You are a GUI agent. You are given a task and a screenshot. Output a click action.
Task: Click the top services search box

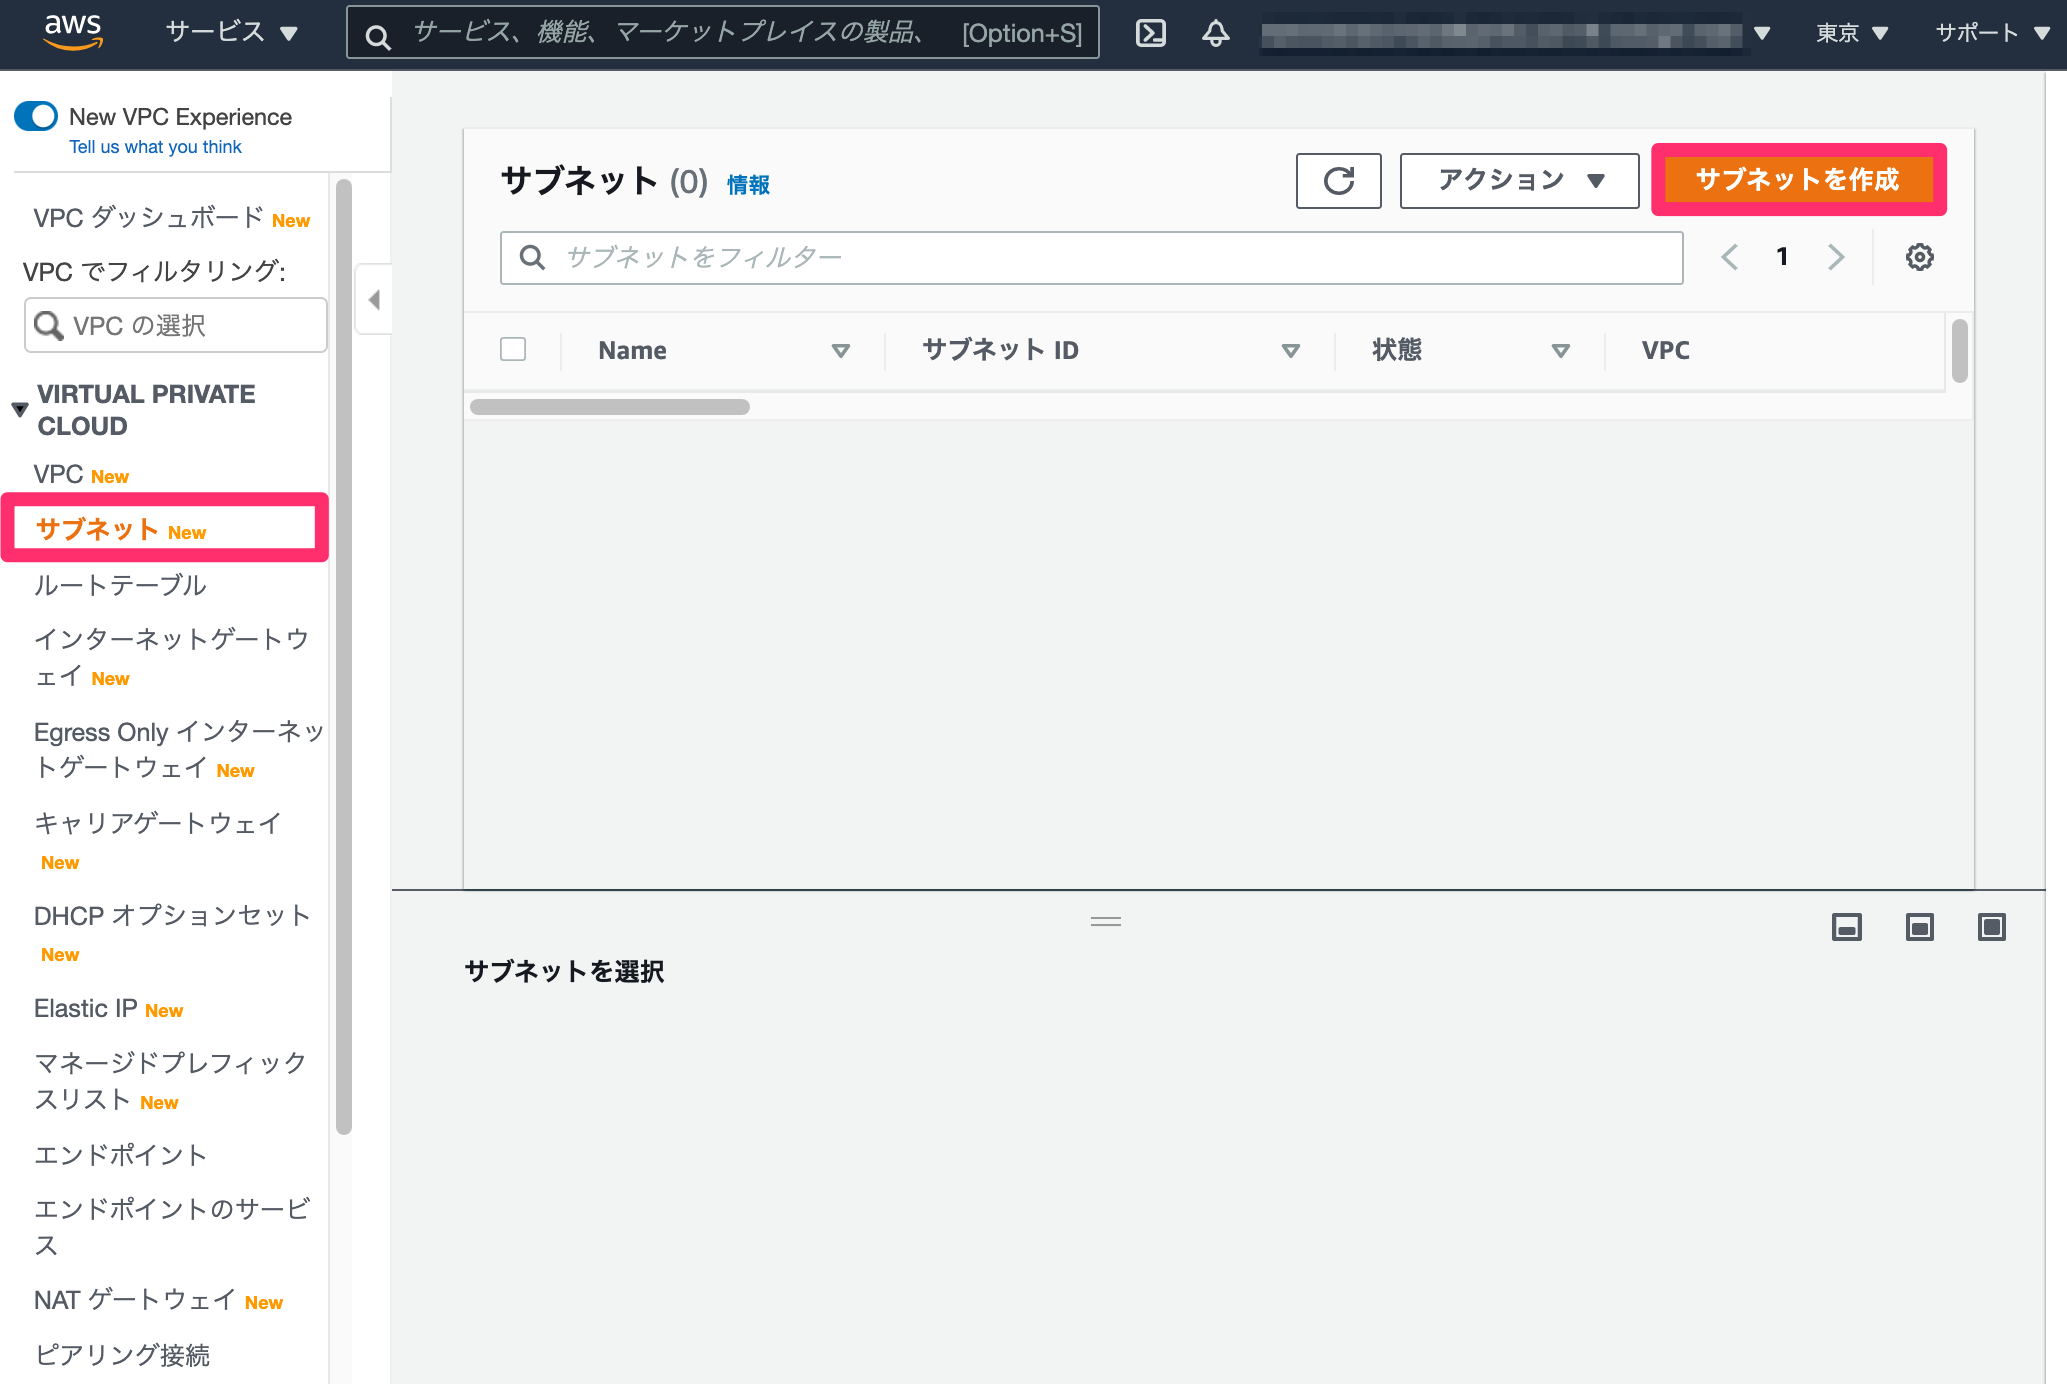click(722, 33)
